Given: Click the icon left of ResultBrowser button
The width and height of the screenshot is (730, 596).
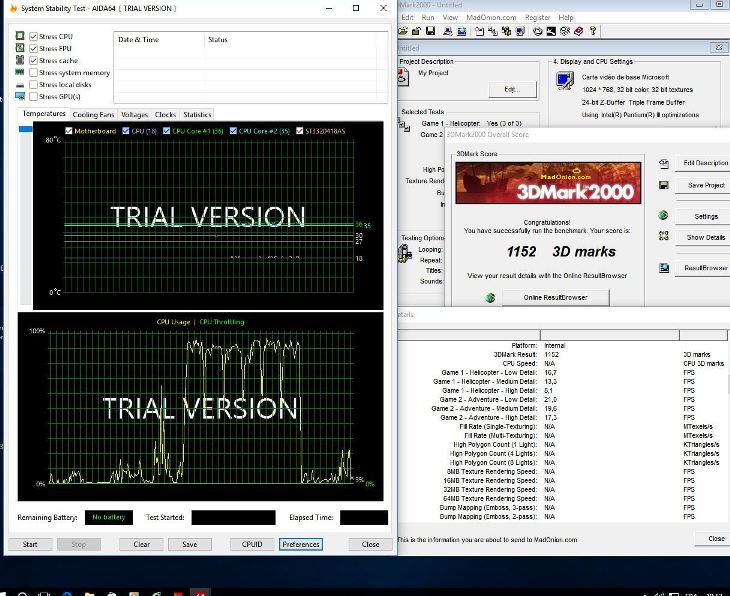Looking at the screenshot, I should click(664, 268).
